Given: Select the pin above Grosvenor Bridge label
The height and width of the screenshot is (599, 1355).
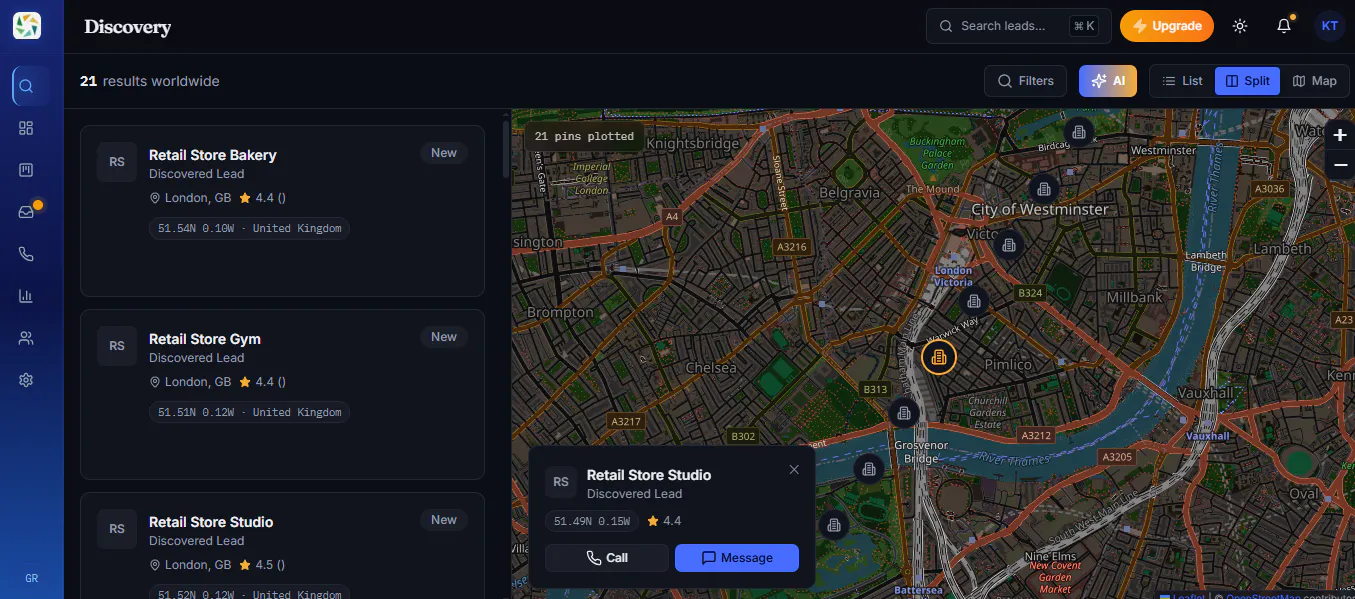Looking at the screenshot, I should pyautogui.click(x=904, y=412).
